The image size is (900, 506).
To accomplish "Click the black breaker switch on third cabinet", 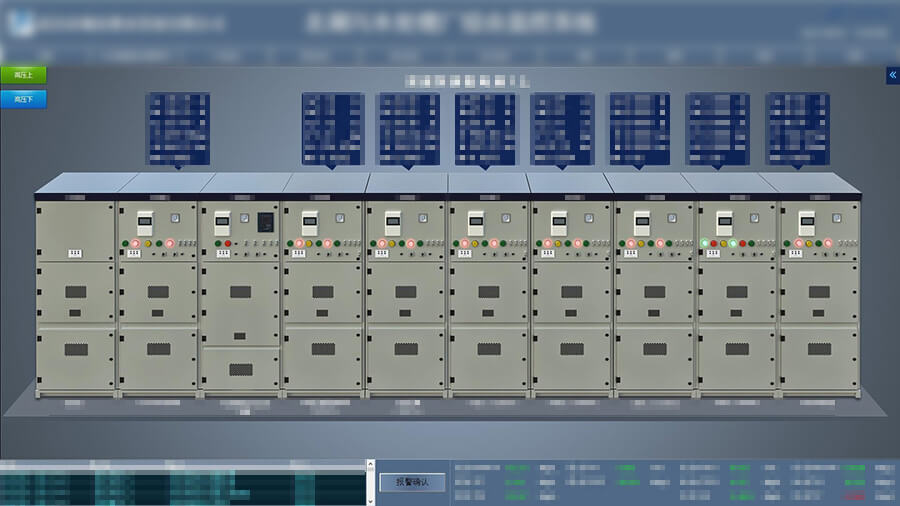I will 265,222.
